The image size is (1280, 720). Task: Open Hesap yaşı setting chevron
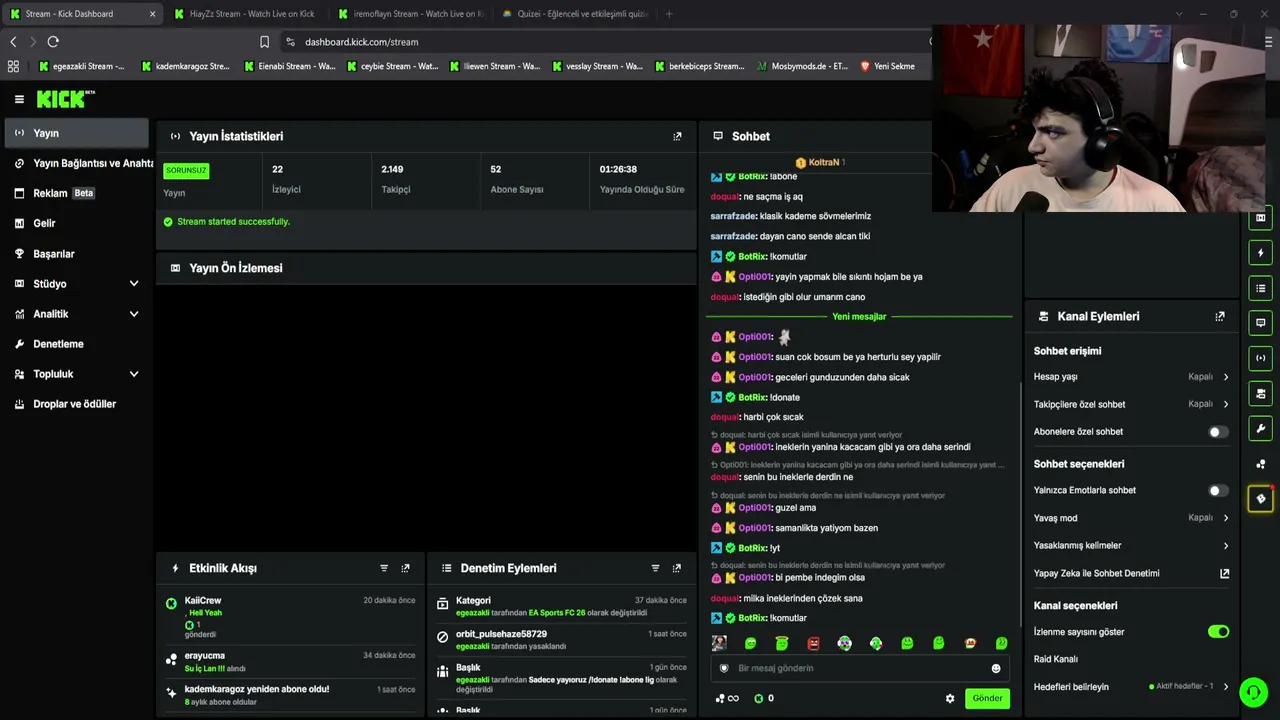1226,377
